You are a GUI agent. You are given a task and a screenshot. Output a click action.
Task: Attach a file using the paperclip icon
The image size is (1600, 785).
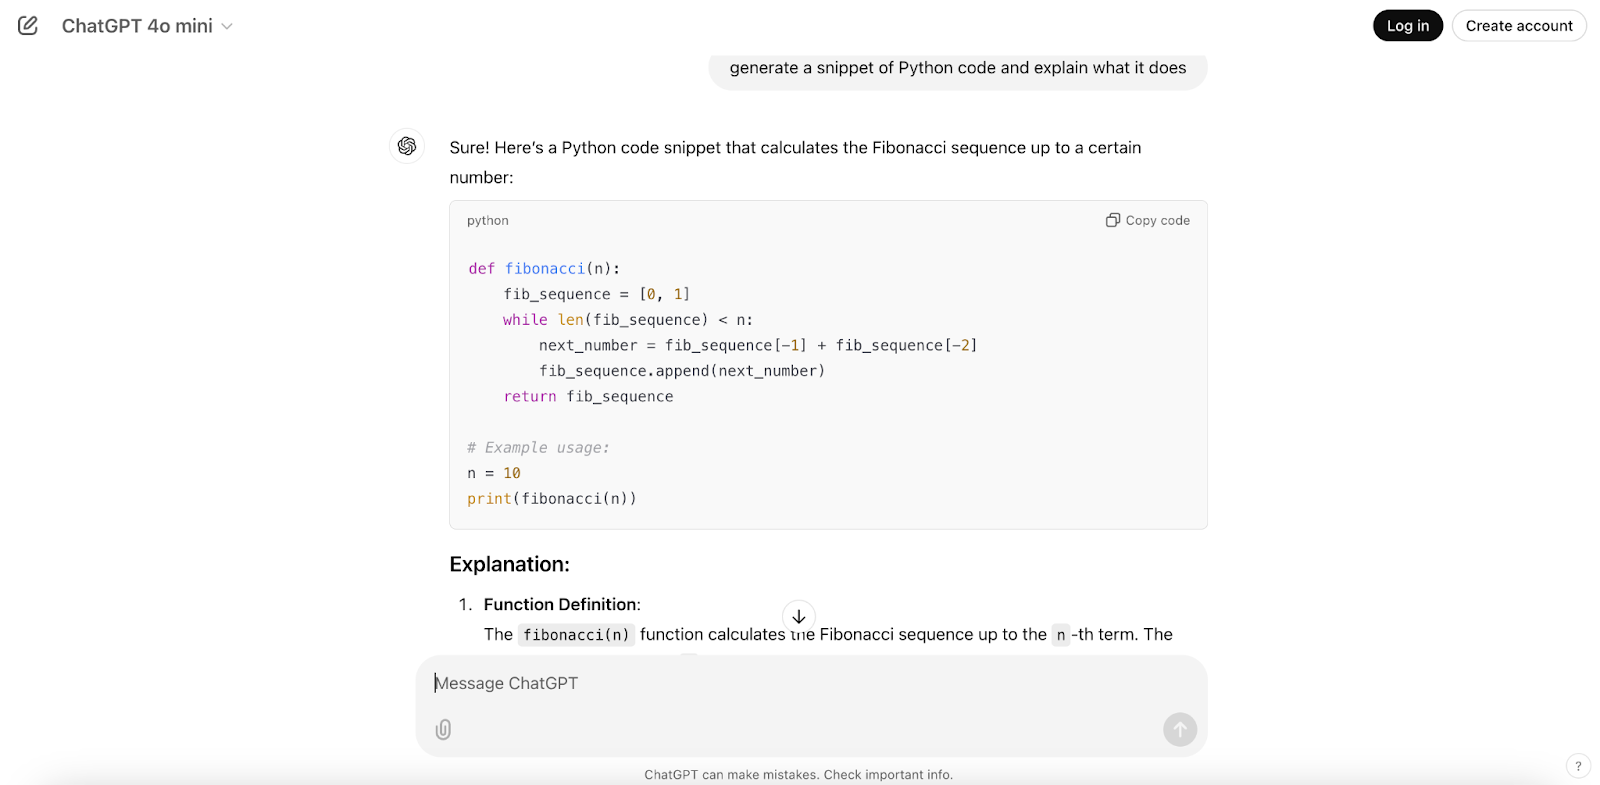pyautogui.click(x=443, y=730)
